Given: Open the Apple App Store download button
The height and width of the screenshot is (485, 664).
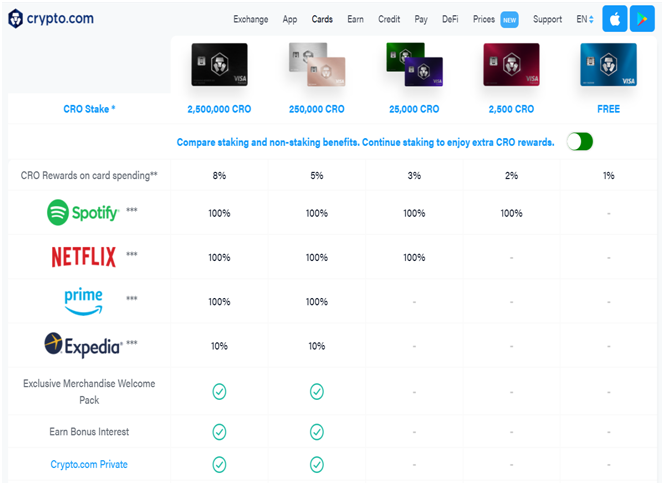Looking at the screenshot, I should [x=614, y=19].
